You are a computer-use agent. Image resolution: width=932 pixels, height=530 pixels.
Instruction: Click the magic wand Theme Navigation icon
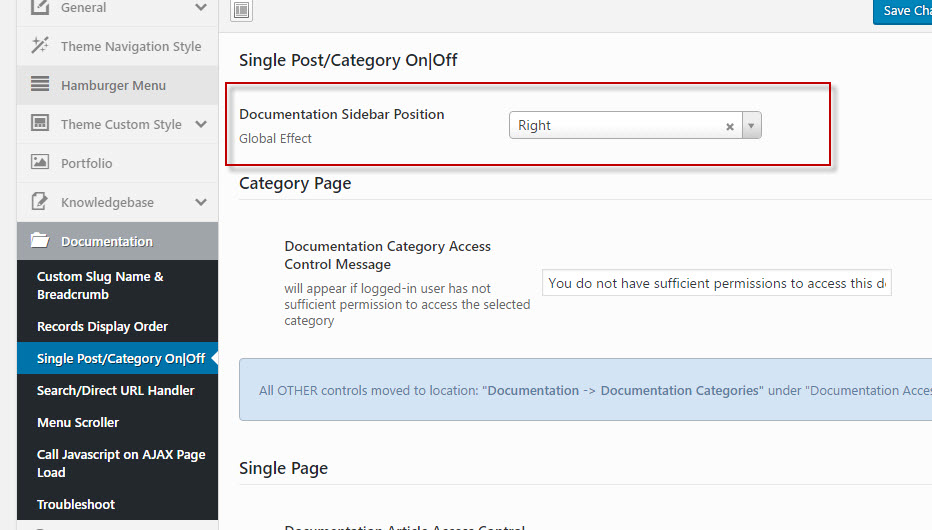pyautogui.click(x=40, y=46)
